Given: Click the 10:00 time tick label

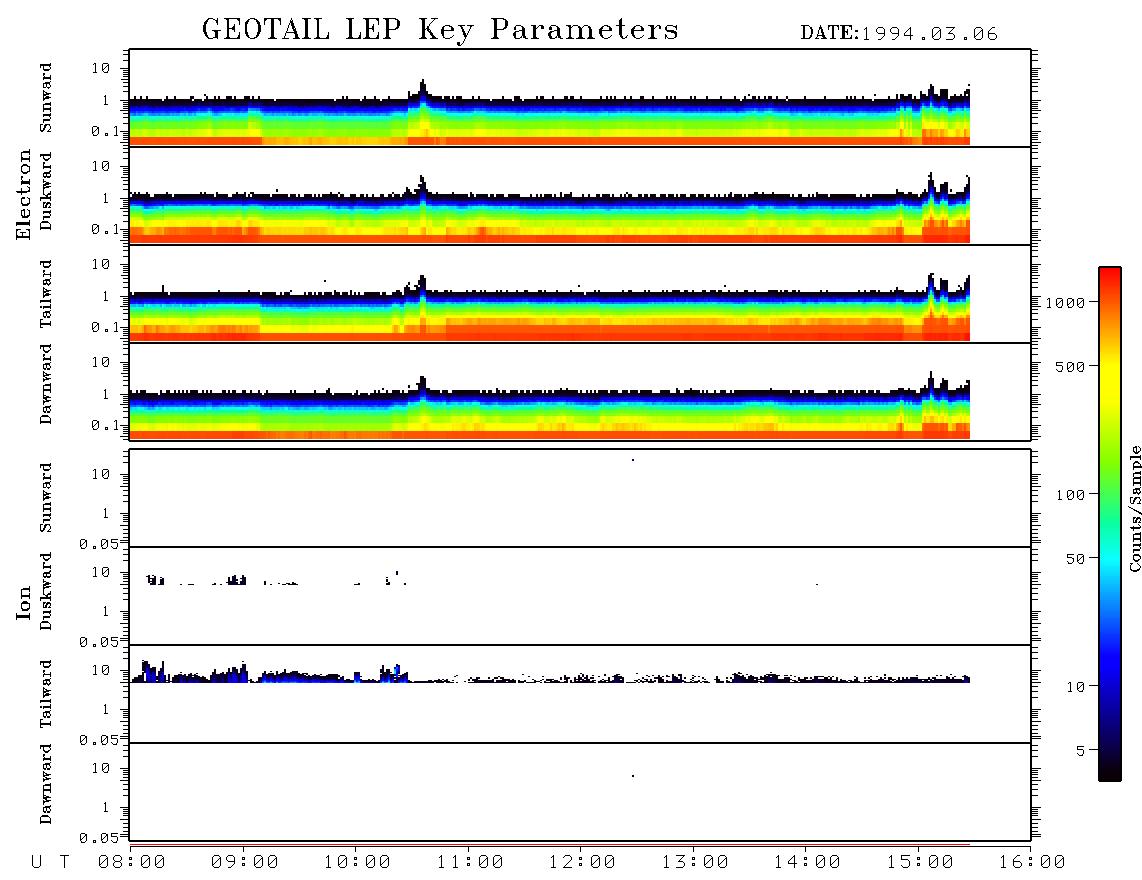Looking at the screenshot, I should point(357,863).
